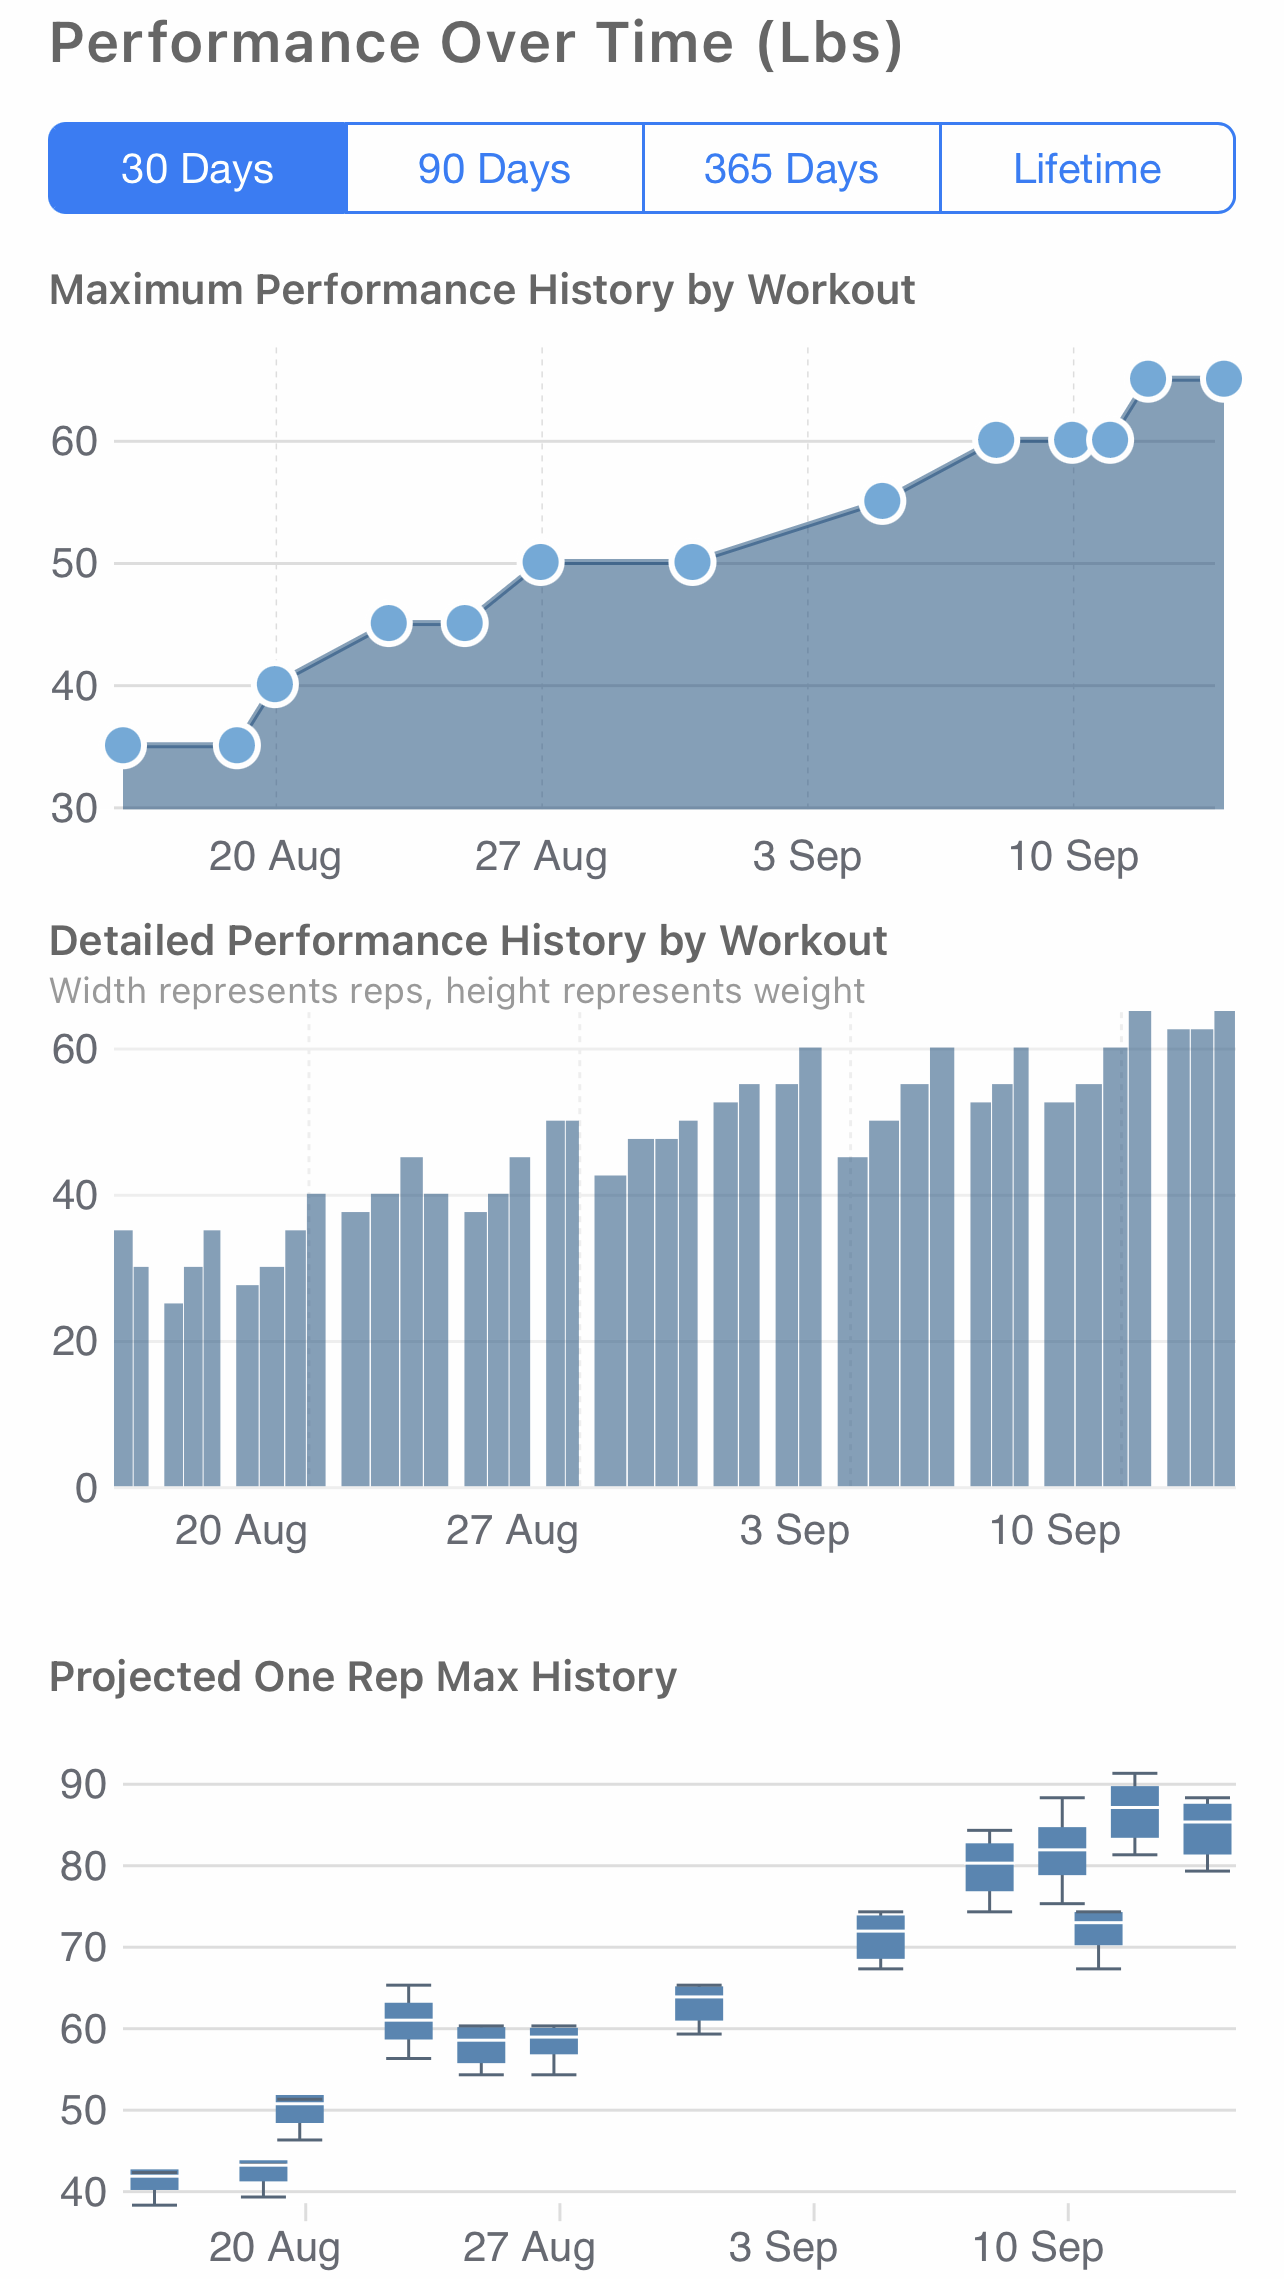Viewport: 1284px width, 2279px height.
Task: Tap the 40 lbs point at 20 Aug
Action: pyautogui.click(x=275, y=684)
